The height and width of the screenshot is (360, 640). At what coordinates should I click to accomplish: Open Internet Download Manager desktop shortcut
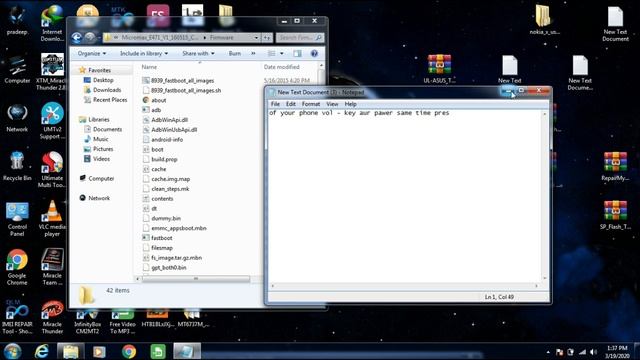(x=52, y=23)
